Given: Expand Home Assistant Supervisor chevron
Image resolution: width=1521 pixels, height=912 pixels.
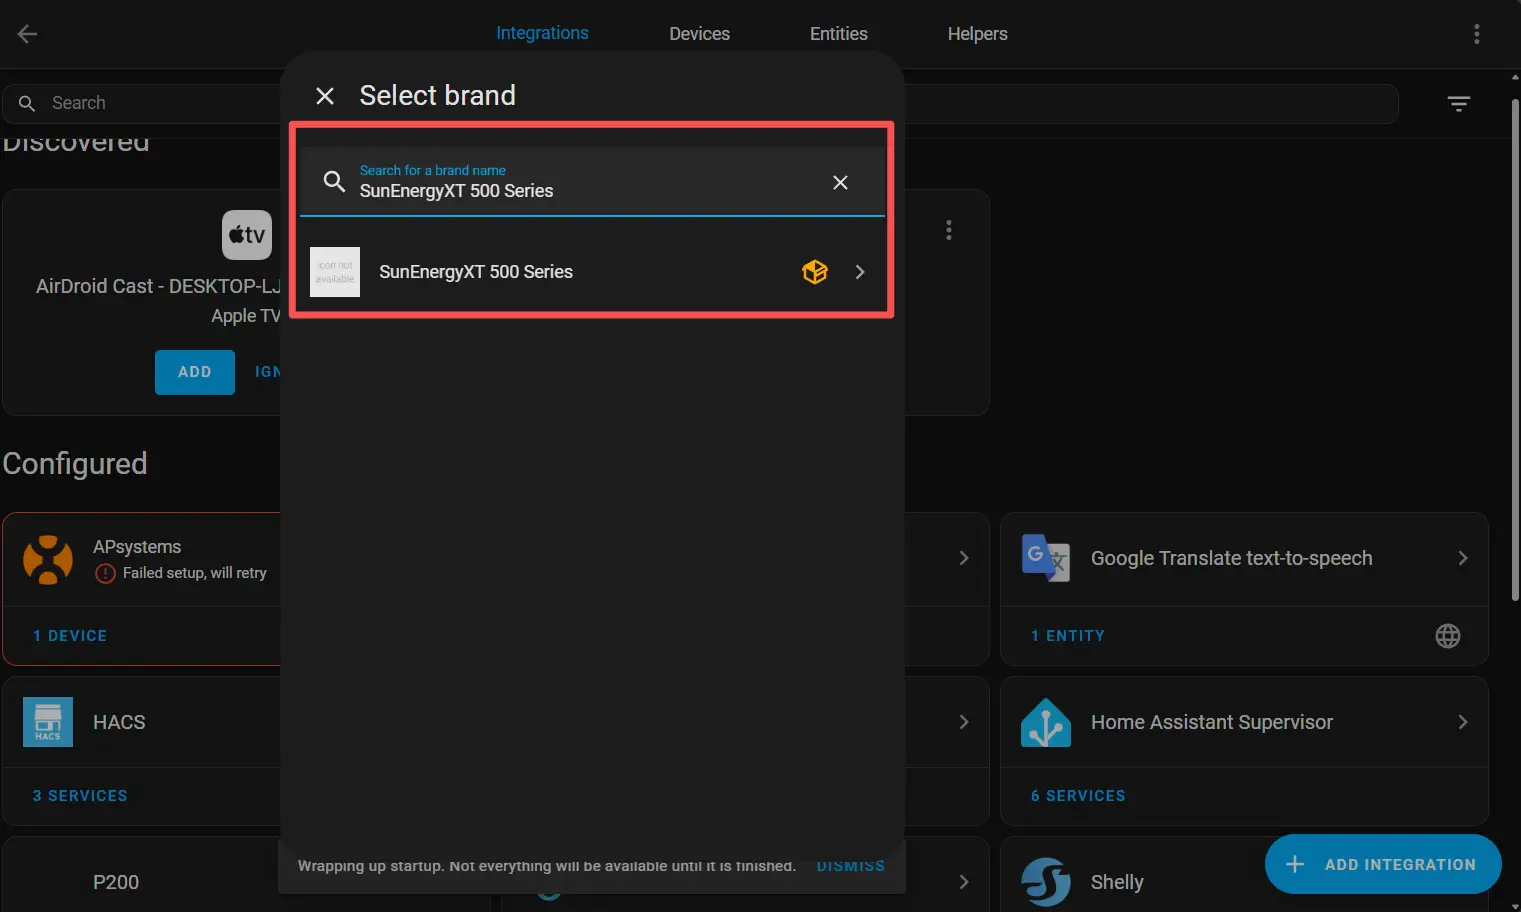Looking at the screenshot, I should pyautogui.click(x=1462, y=722).
